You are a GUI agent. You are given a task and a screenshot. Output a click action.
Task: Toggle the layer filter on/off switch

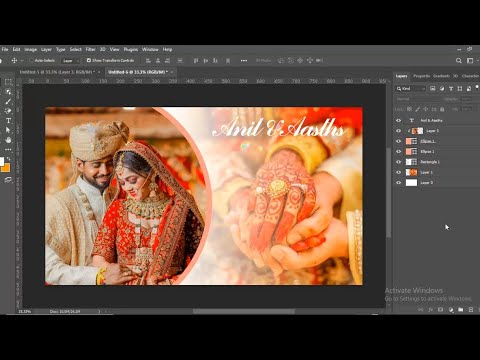click(x=477, y=87)
